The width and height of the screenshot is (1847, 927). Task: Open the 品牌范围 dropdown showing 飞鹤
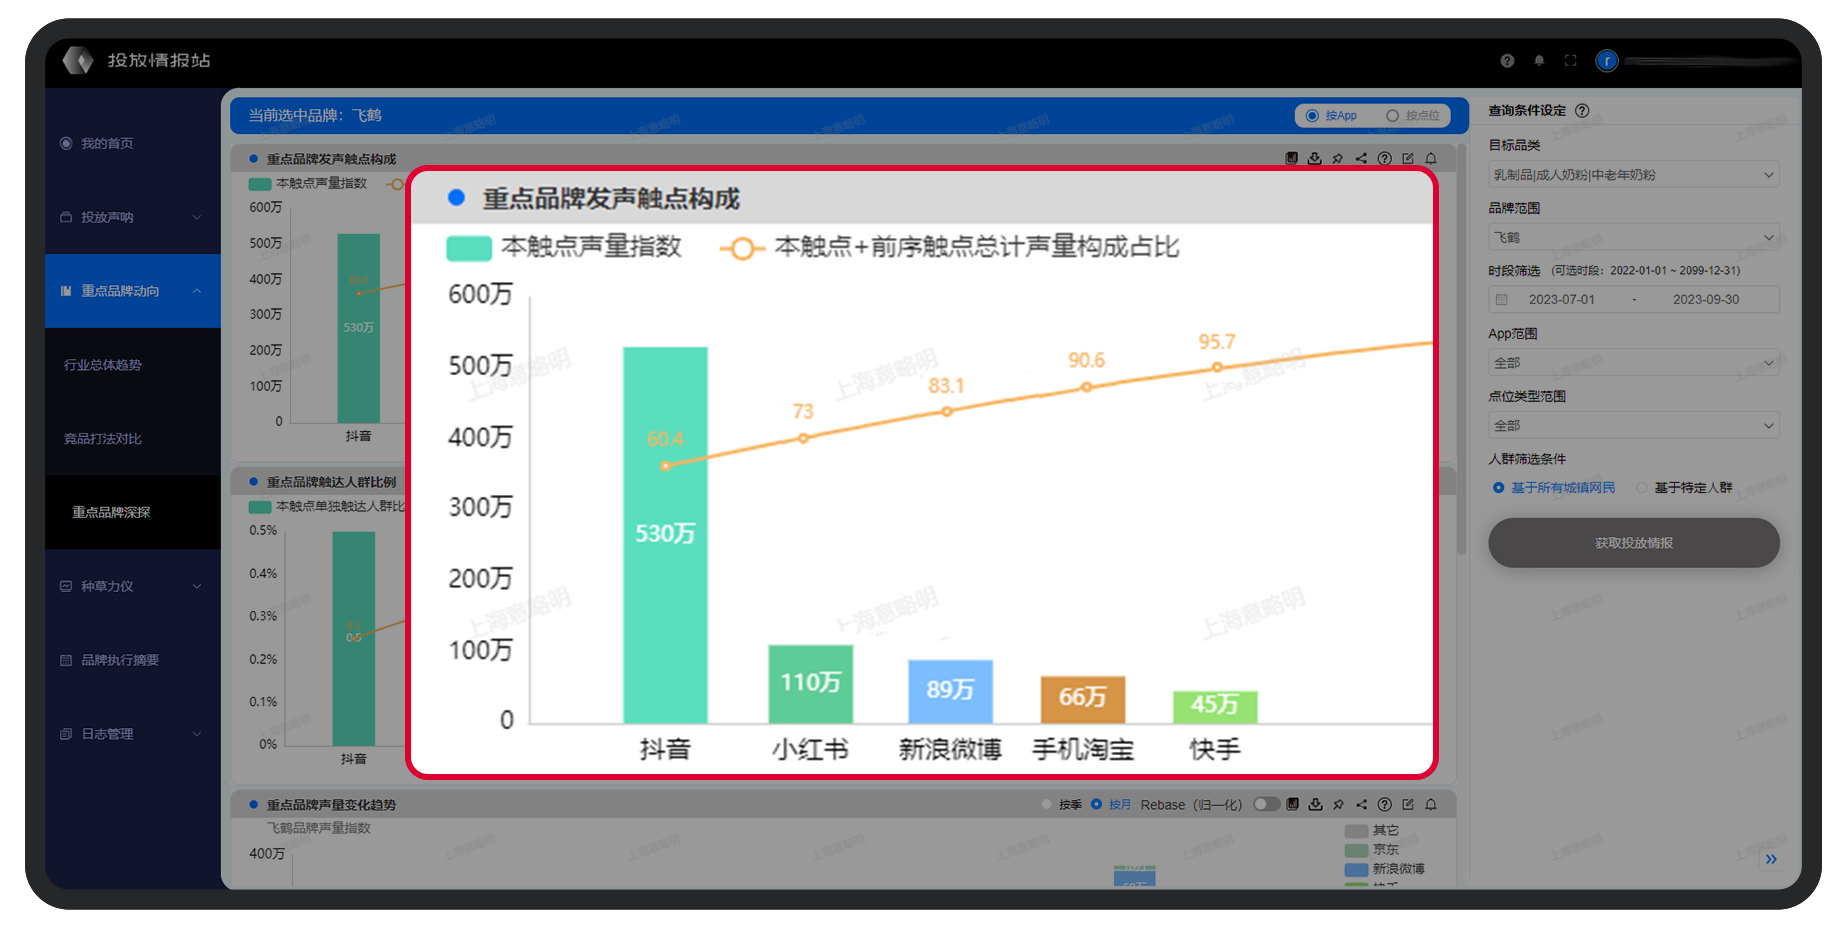pos(1634,238)
